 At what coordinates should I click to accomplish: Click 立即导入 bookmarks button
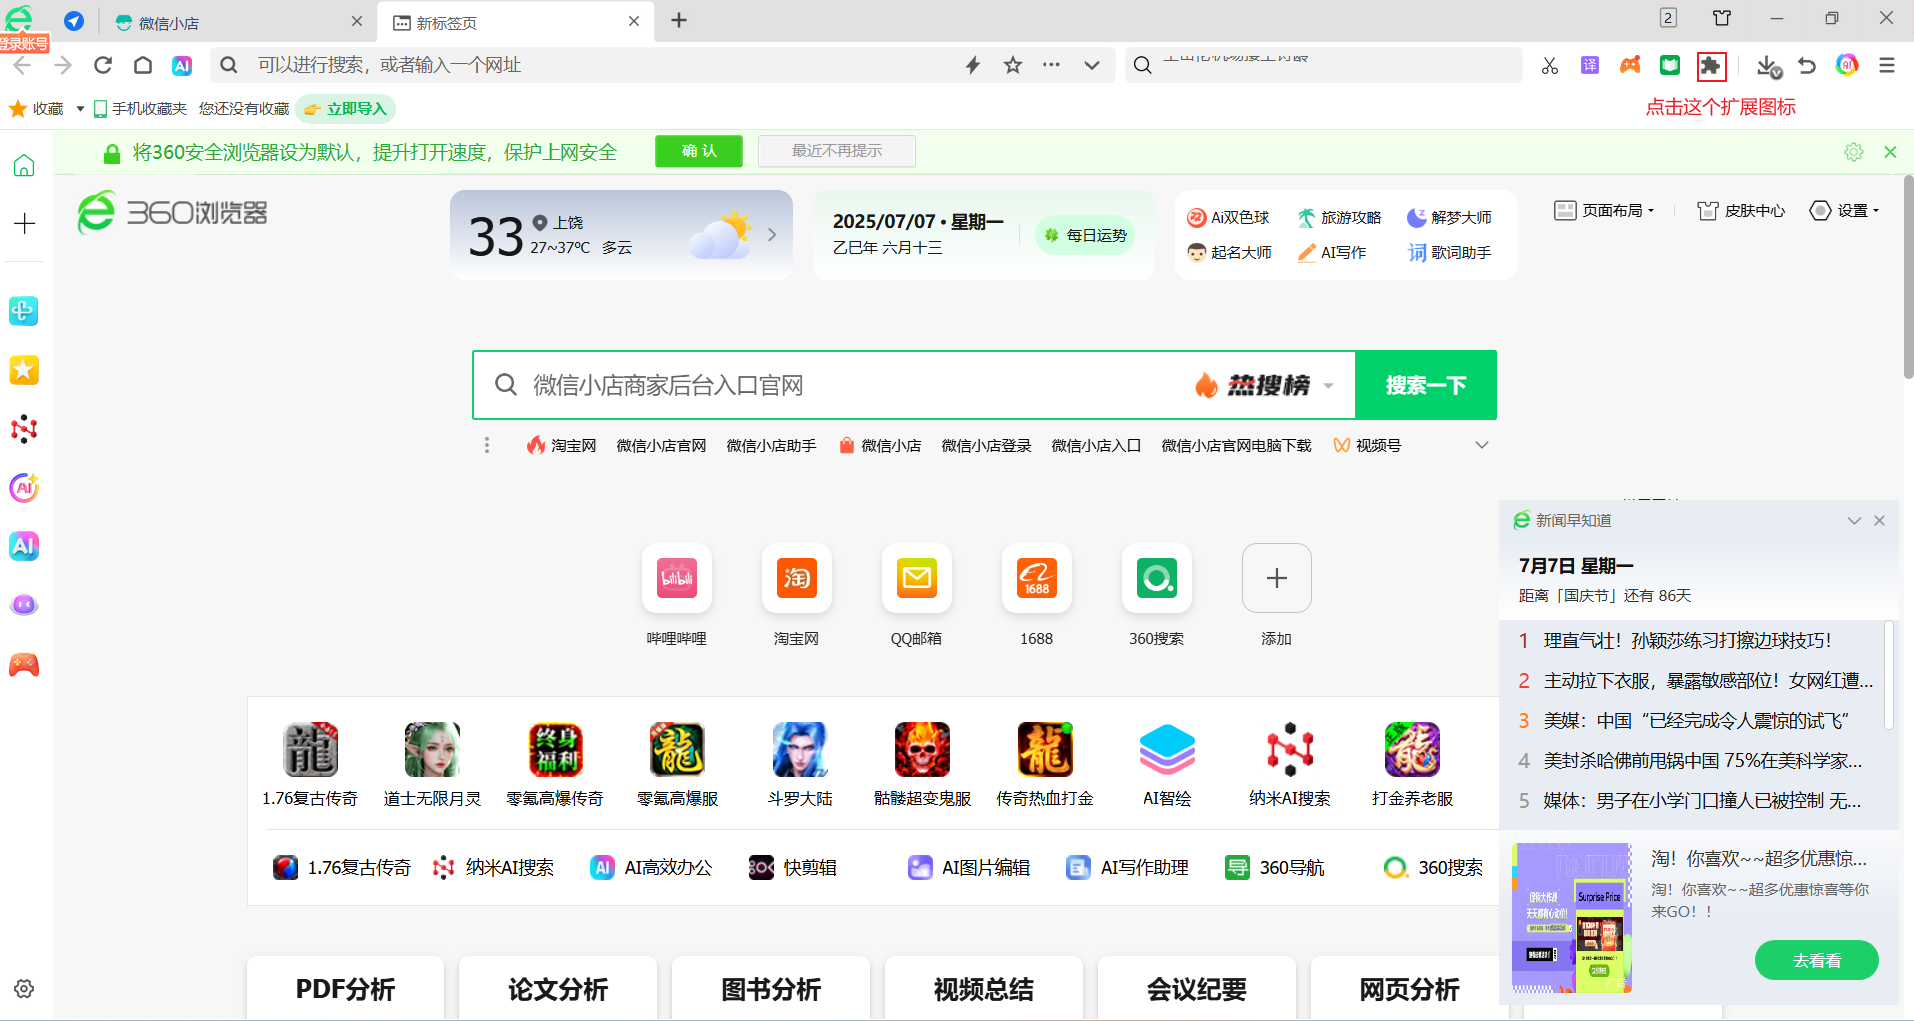coord(346,109)
